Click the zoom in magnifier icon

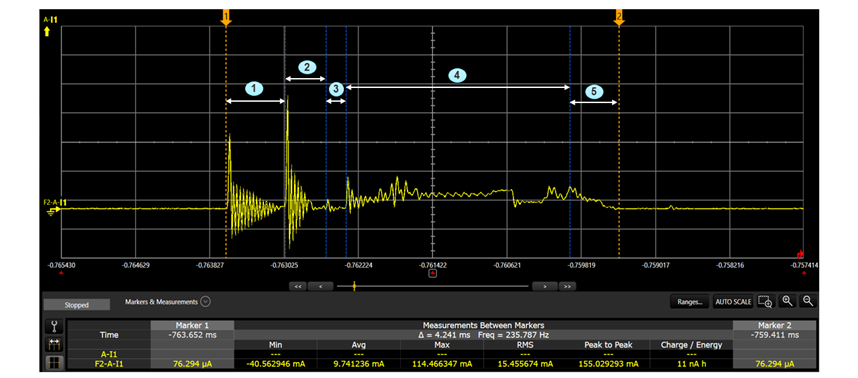point(787,301)
